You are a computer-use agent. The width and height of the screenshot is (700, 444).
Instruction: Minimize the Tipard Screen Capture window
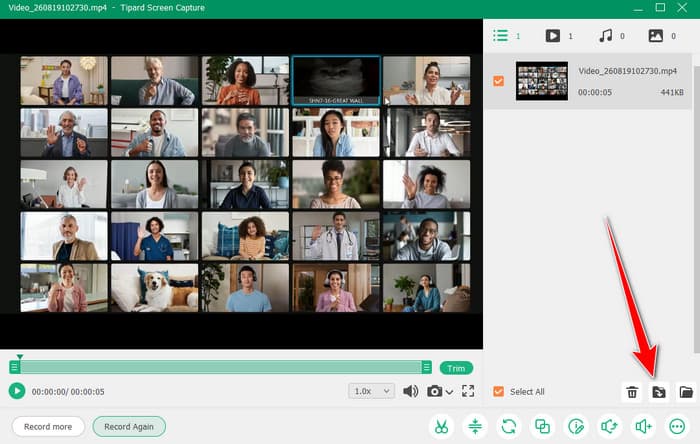click(639, 8)
